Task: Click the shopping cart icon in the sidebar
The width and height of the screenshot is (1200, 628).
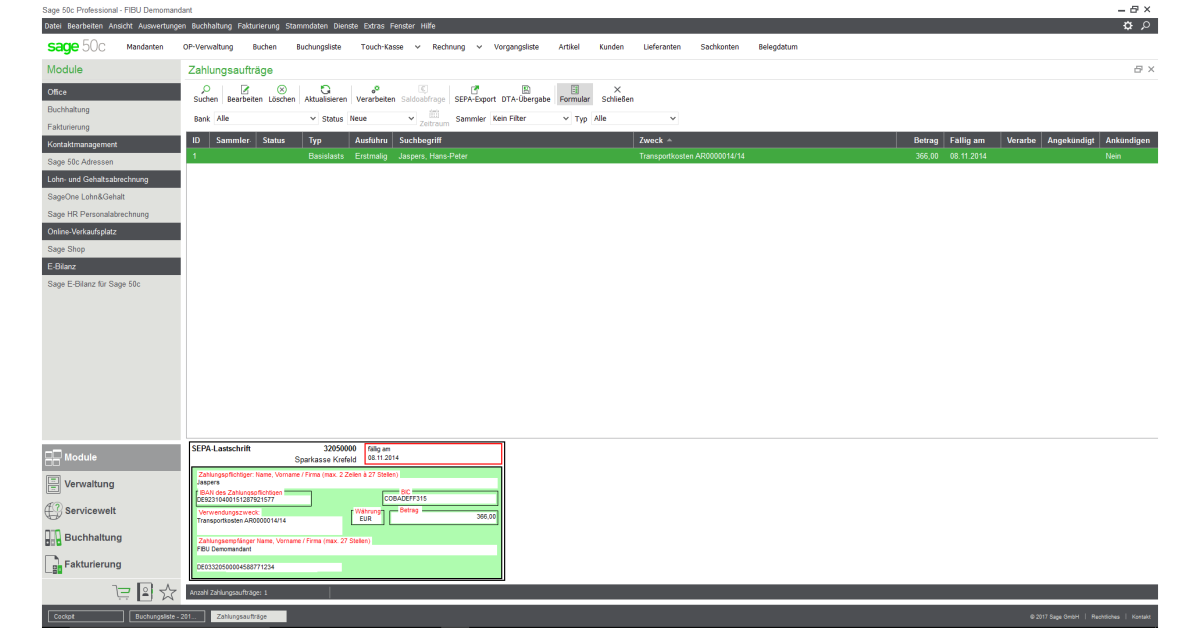Action: 122,592
